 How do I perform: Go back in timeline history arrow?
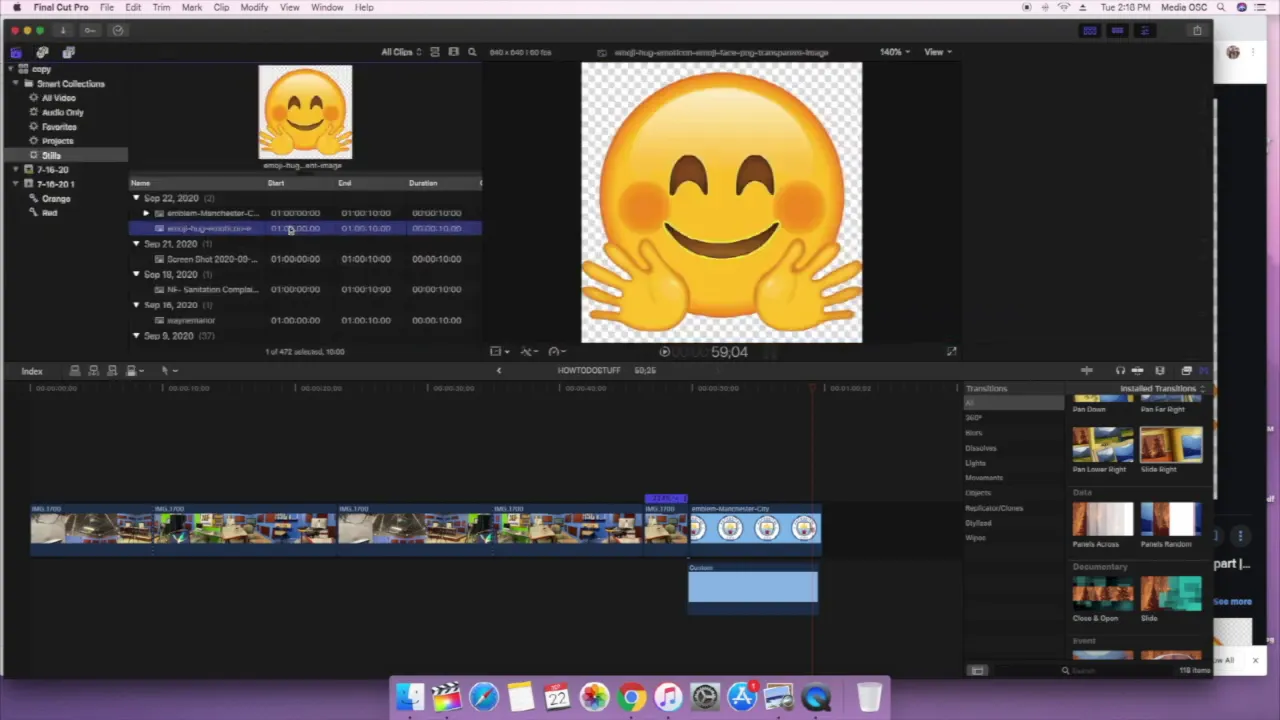tap(499, 371)
